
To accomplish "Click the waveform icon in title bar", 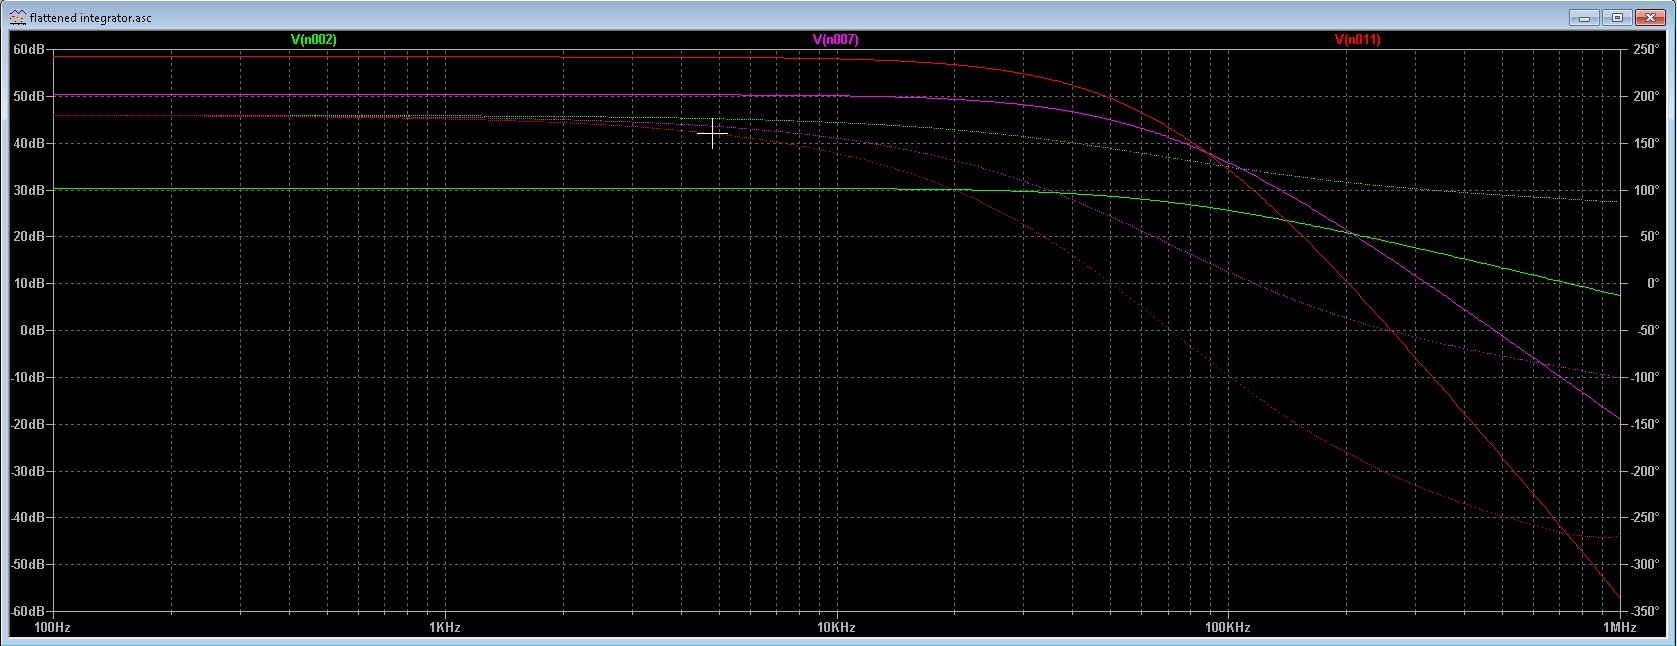I will [18, 18].
